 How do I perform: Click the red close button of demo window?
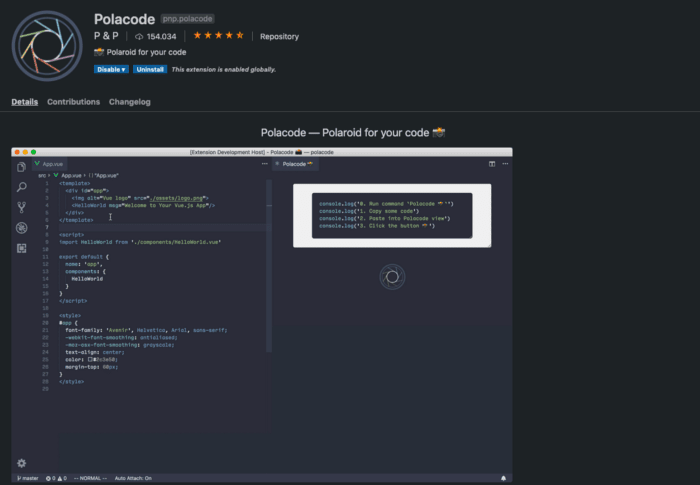pyautogui.click(x=17, y=152)
